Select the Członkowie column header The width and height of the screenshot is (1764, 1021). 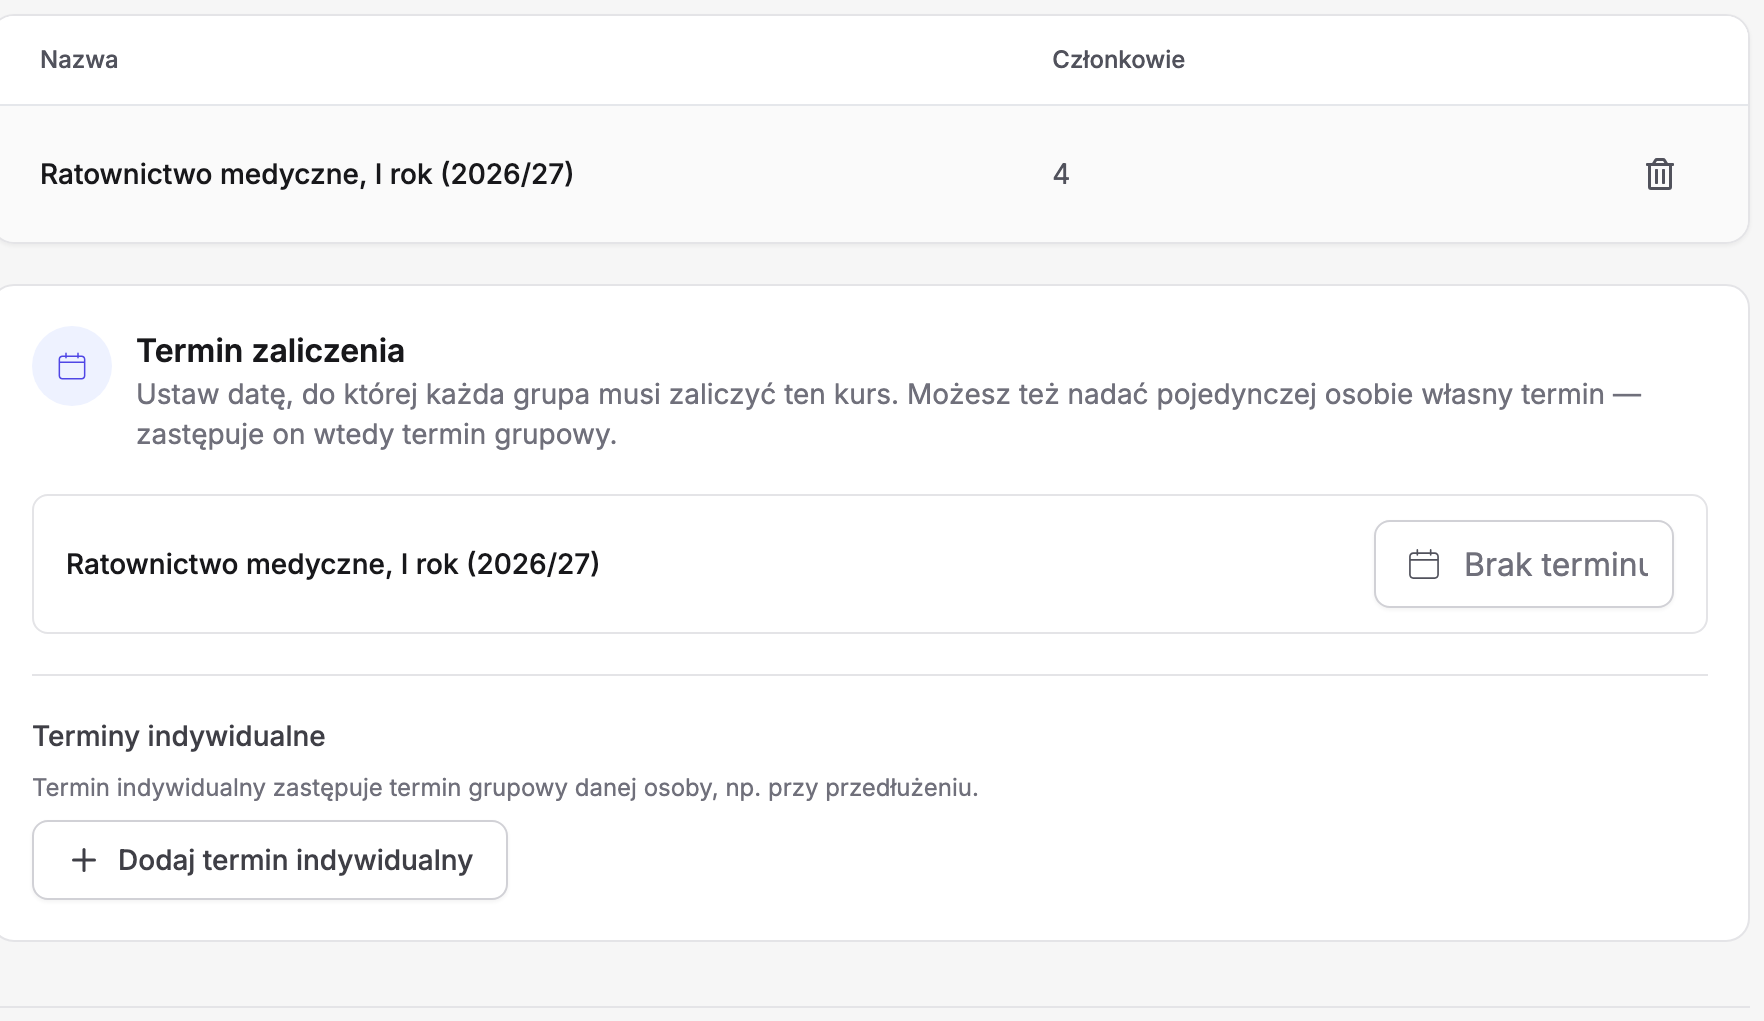[1118, 60]
